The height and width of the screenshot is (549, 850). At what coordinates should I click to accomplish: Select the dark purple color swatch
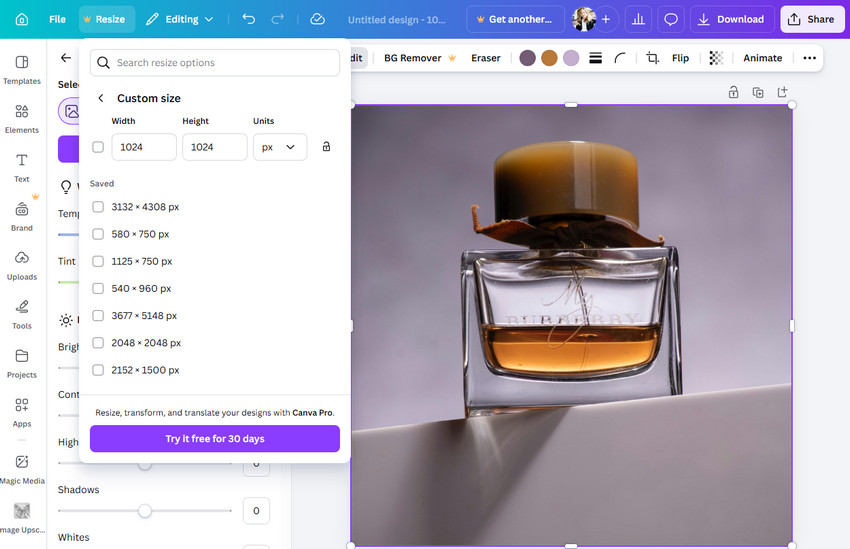coord(527,58)
